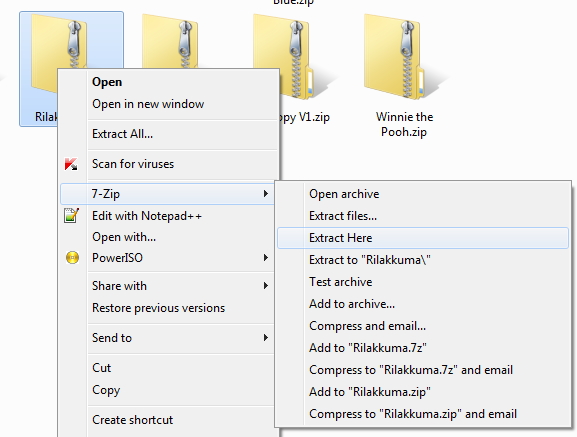Choose Add to "Rilakkuma.7z"
Screen dimensions: 577x437
click(423, 348)
